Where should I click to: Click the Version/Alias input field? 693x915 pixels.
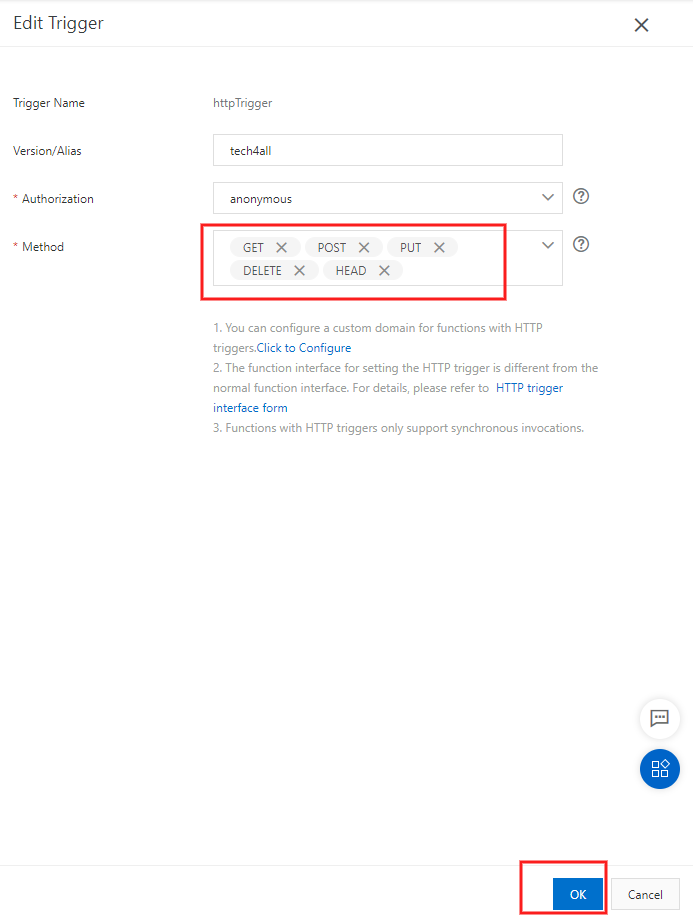(x=387, y=150)
